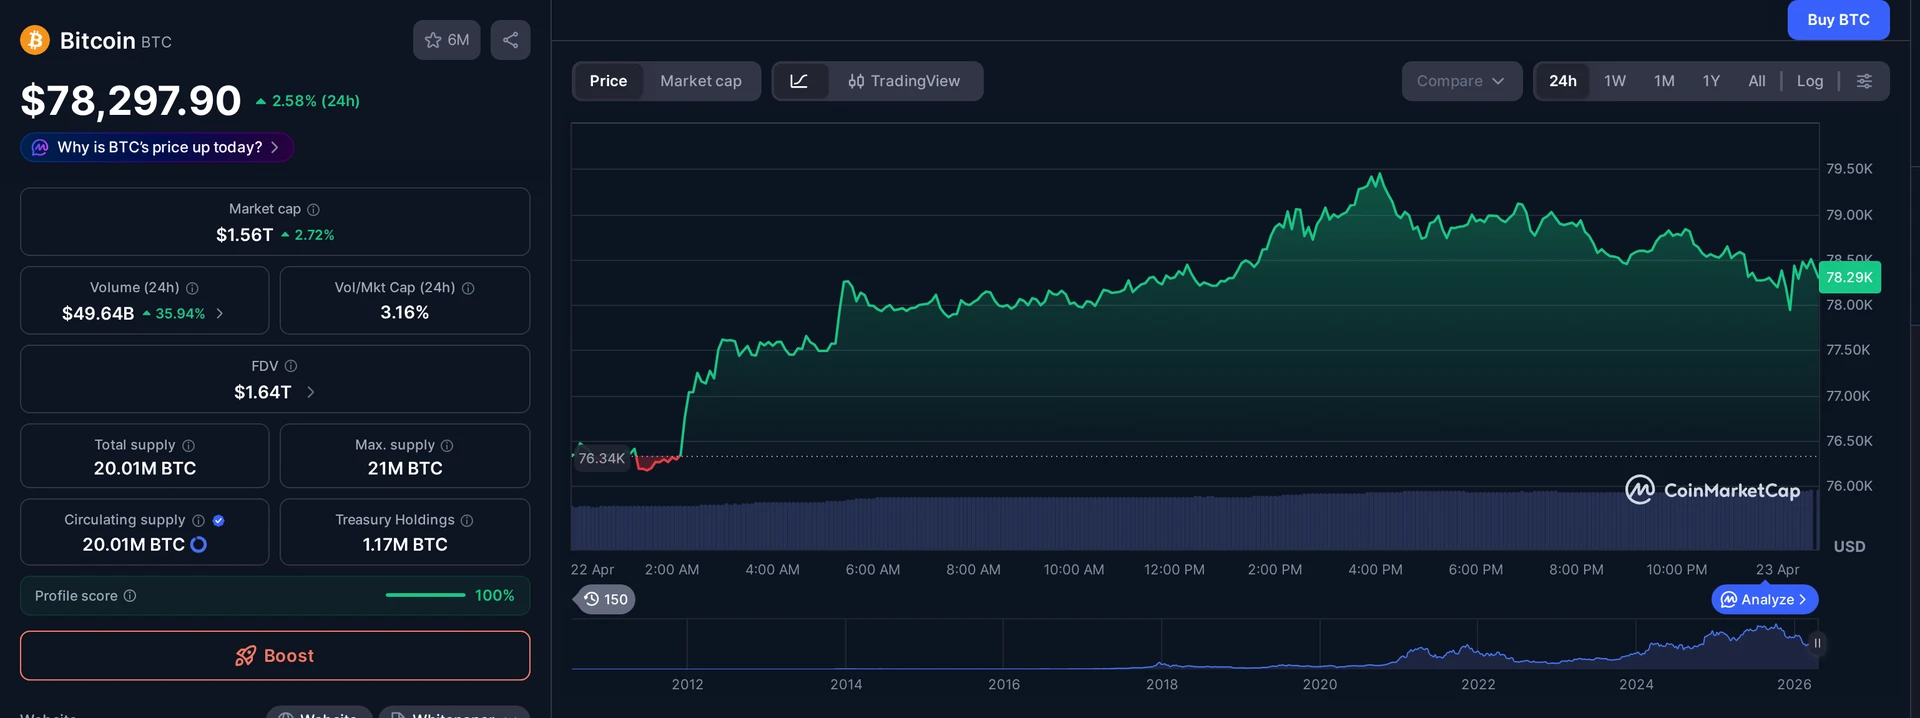Toggle Log scale on chart

coord(1810,81)
